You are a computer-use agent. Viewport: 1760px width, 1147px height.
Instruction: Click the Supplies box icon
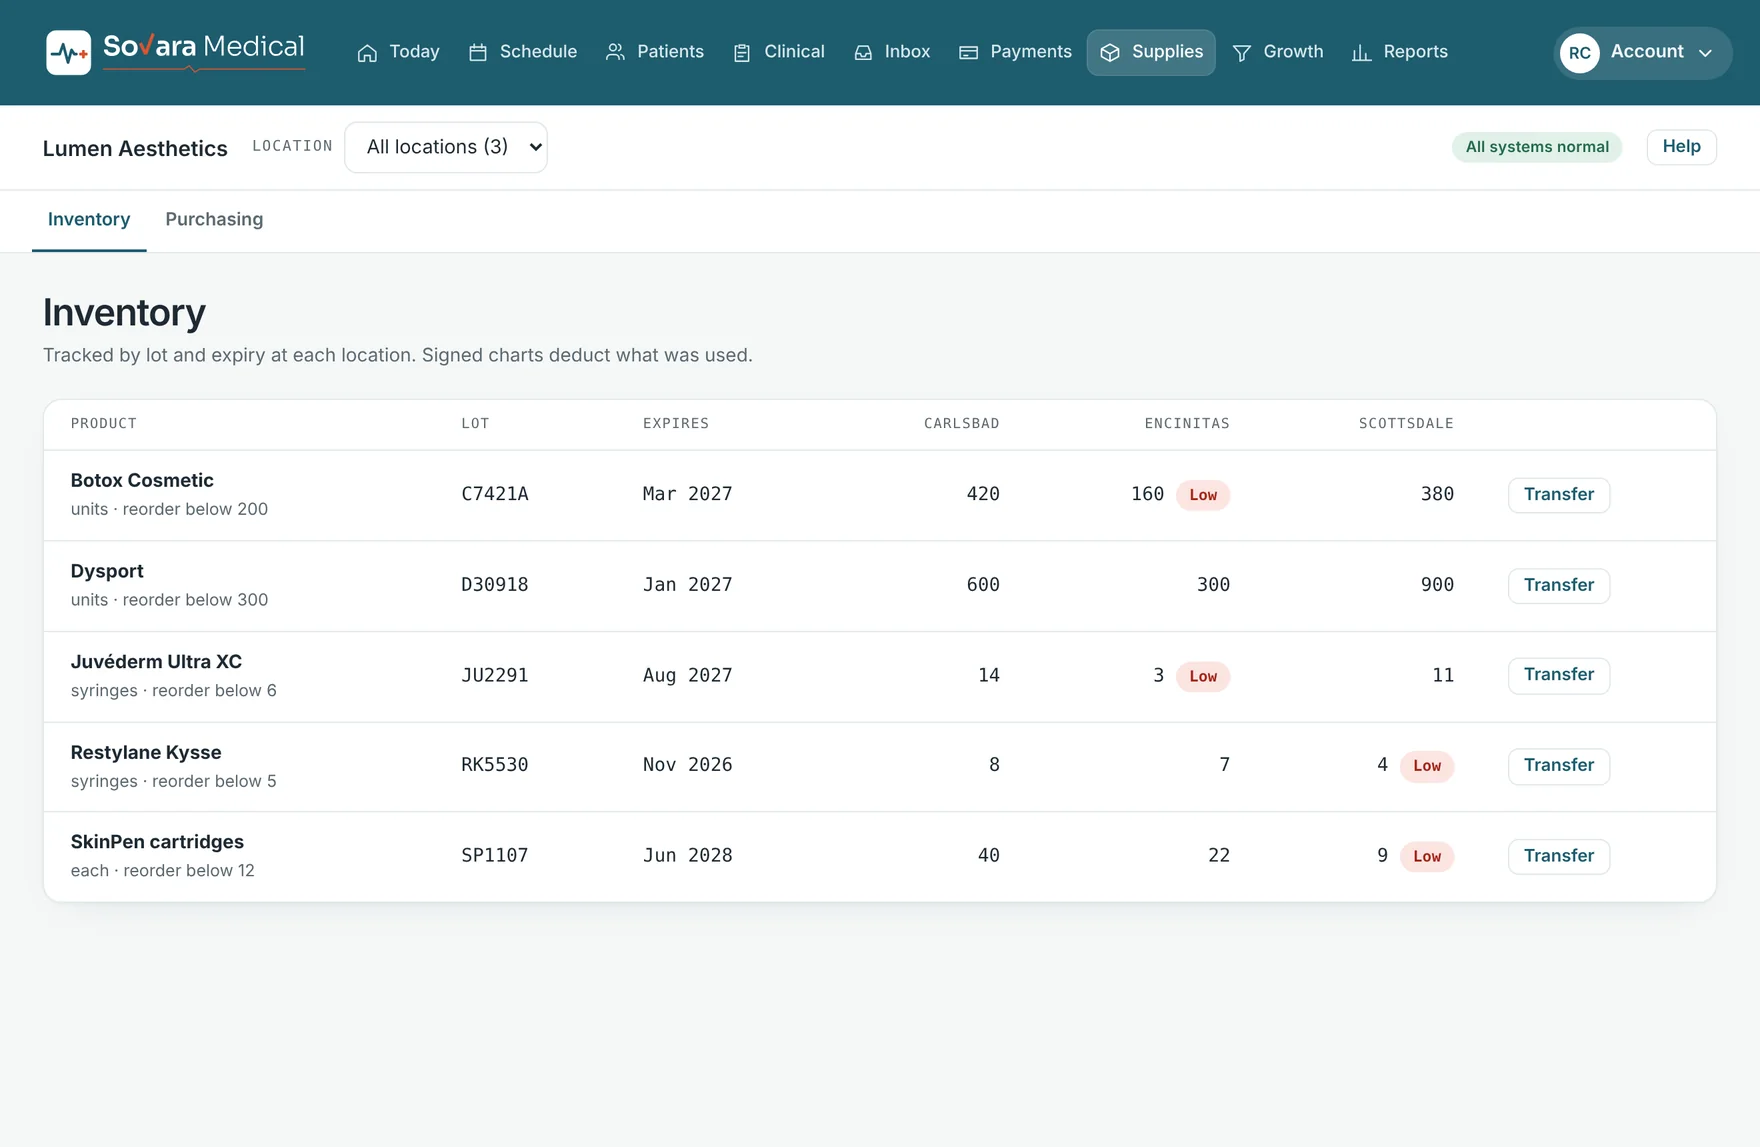point(1110,53)
